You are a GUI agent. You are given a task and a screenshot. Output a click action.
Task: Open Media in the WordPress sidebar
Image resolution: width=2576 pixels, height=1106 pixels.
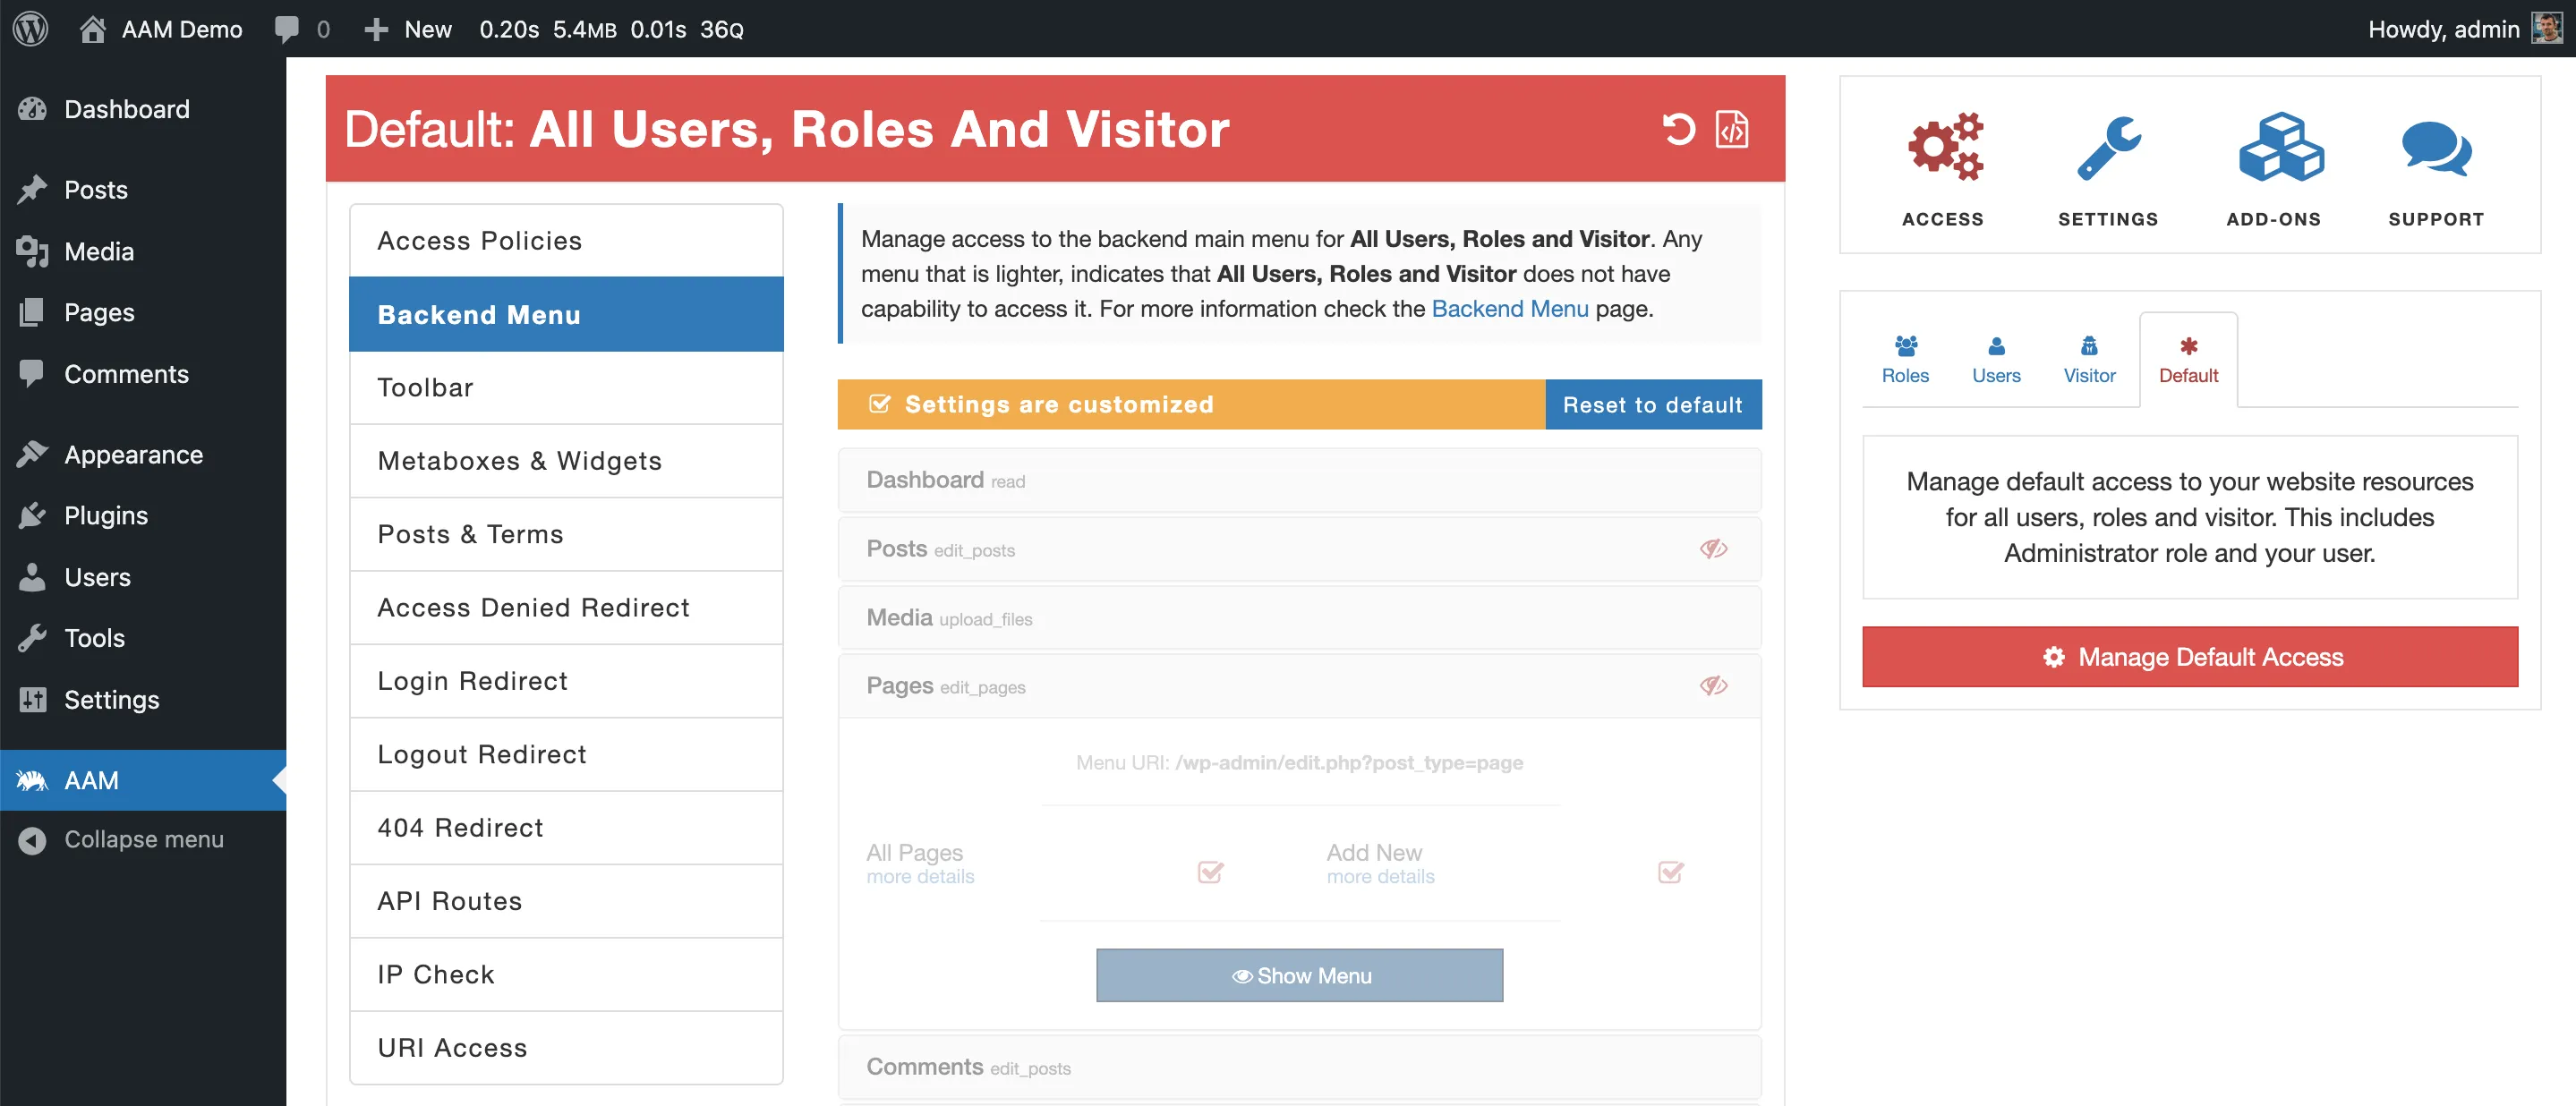click(x=143, y=251)
